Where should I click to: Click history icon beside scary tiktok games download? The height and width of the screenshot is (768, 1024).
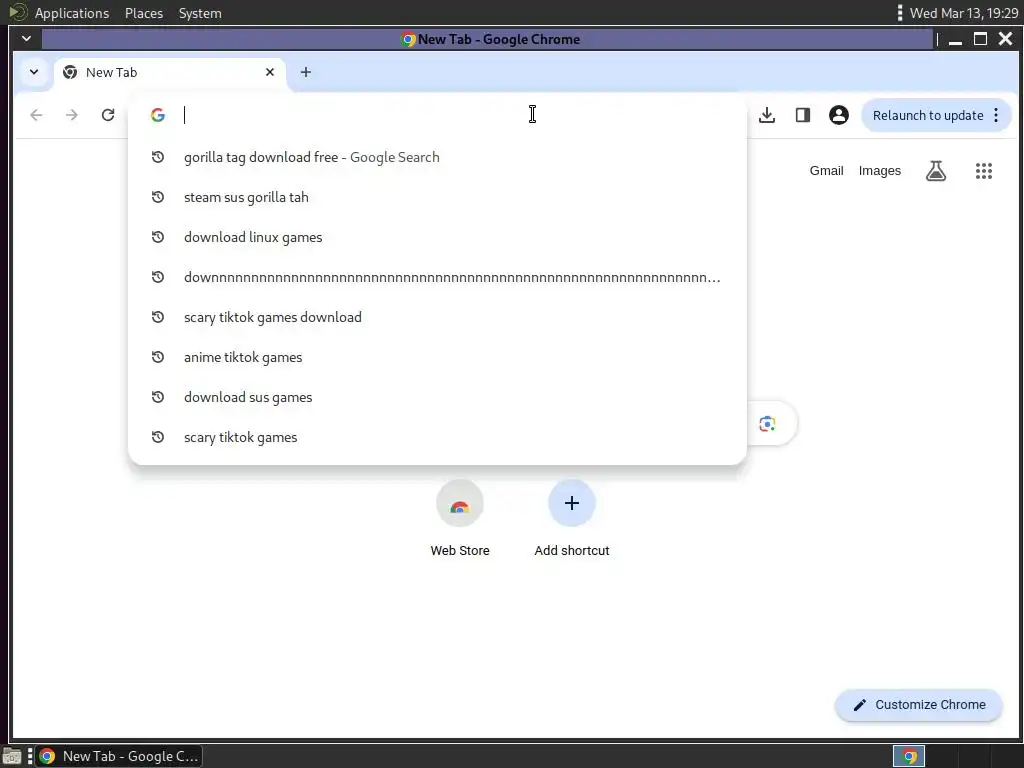click(x=157, y=317)
